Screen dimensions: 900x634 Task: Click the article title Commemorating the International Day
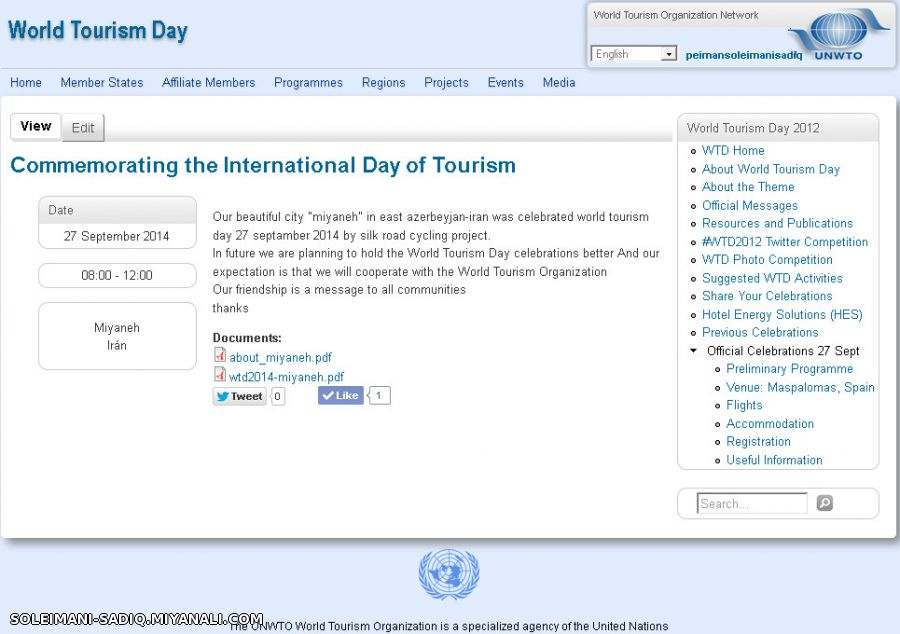point(263,165)
